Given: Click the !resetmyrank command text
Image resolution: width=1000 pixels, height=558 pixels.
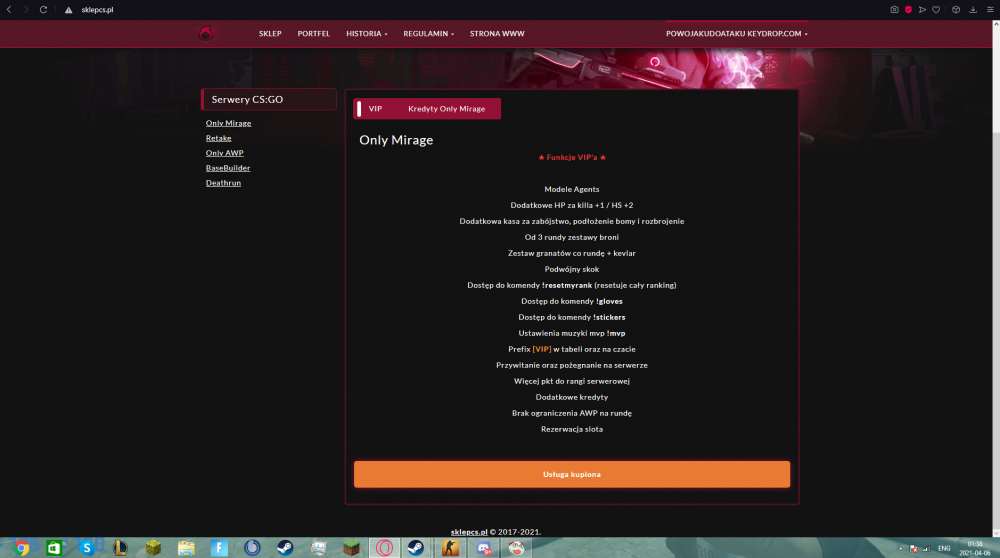Looking at the screenshot, I should [567, 285].
